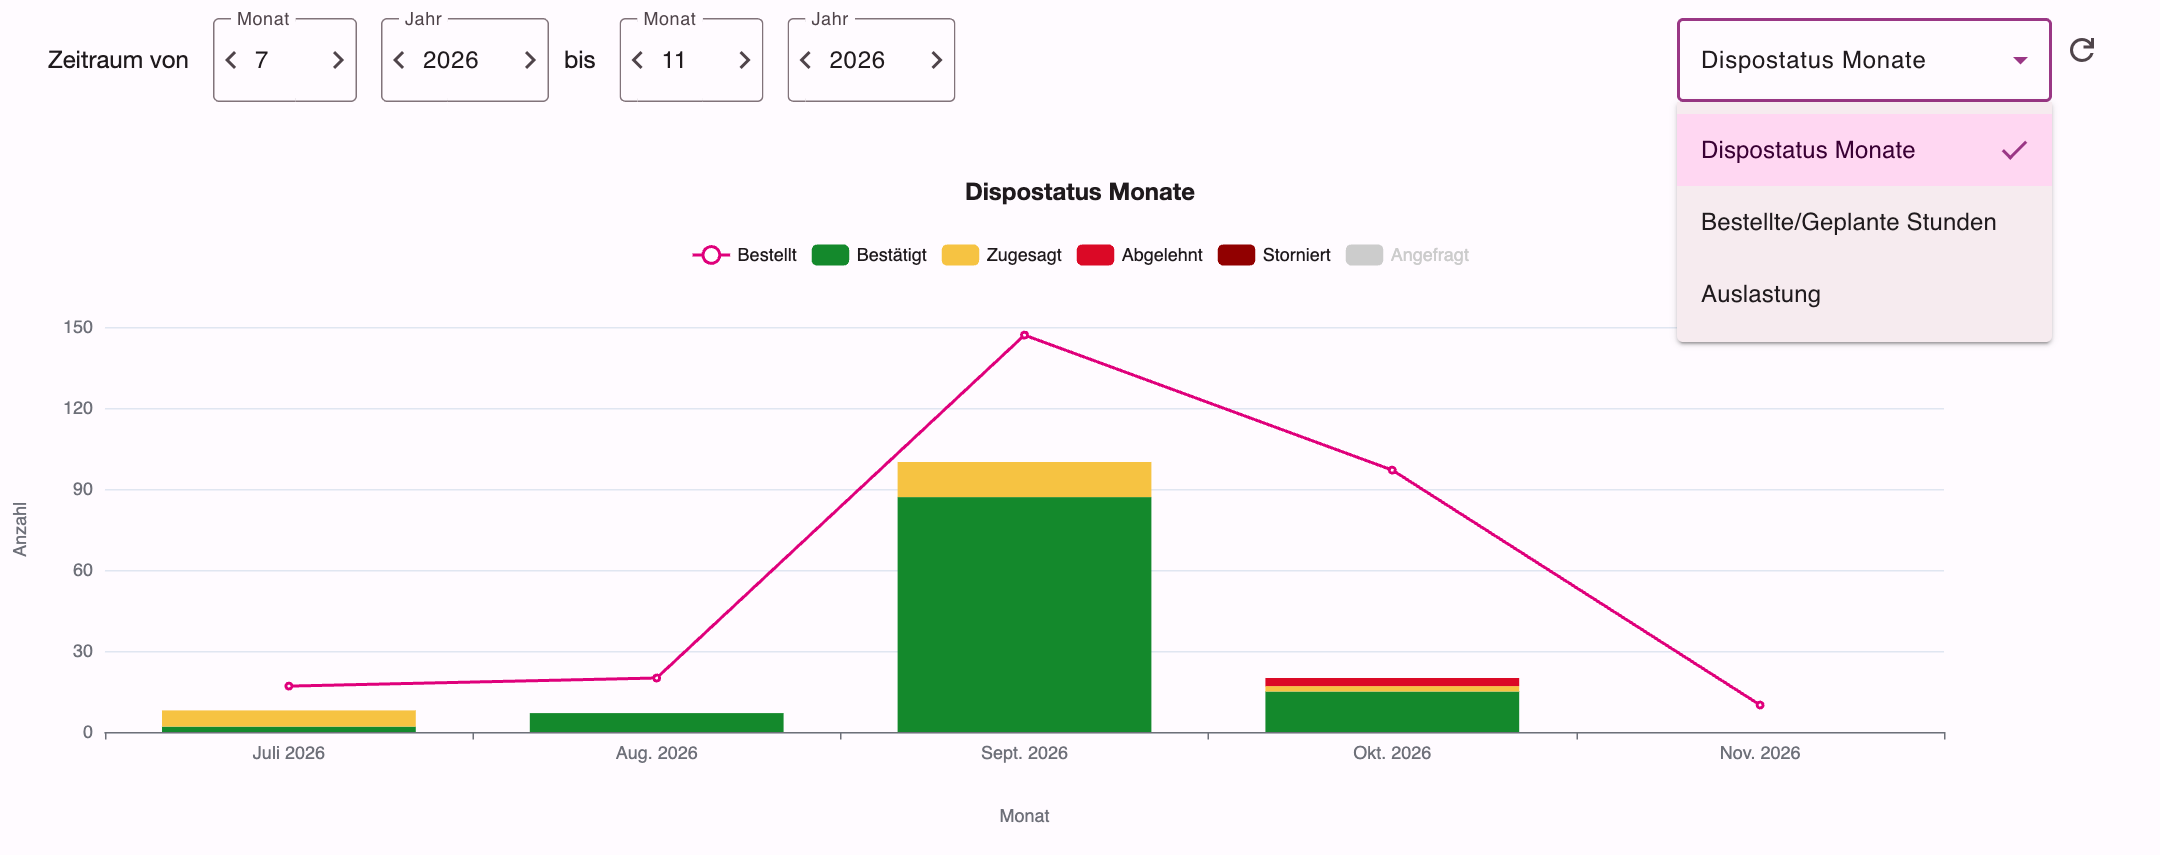Click the Juli 2026 Bestellt data point
This screenshot has height=855, width=2160.
click(x=289, y=686)
